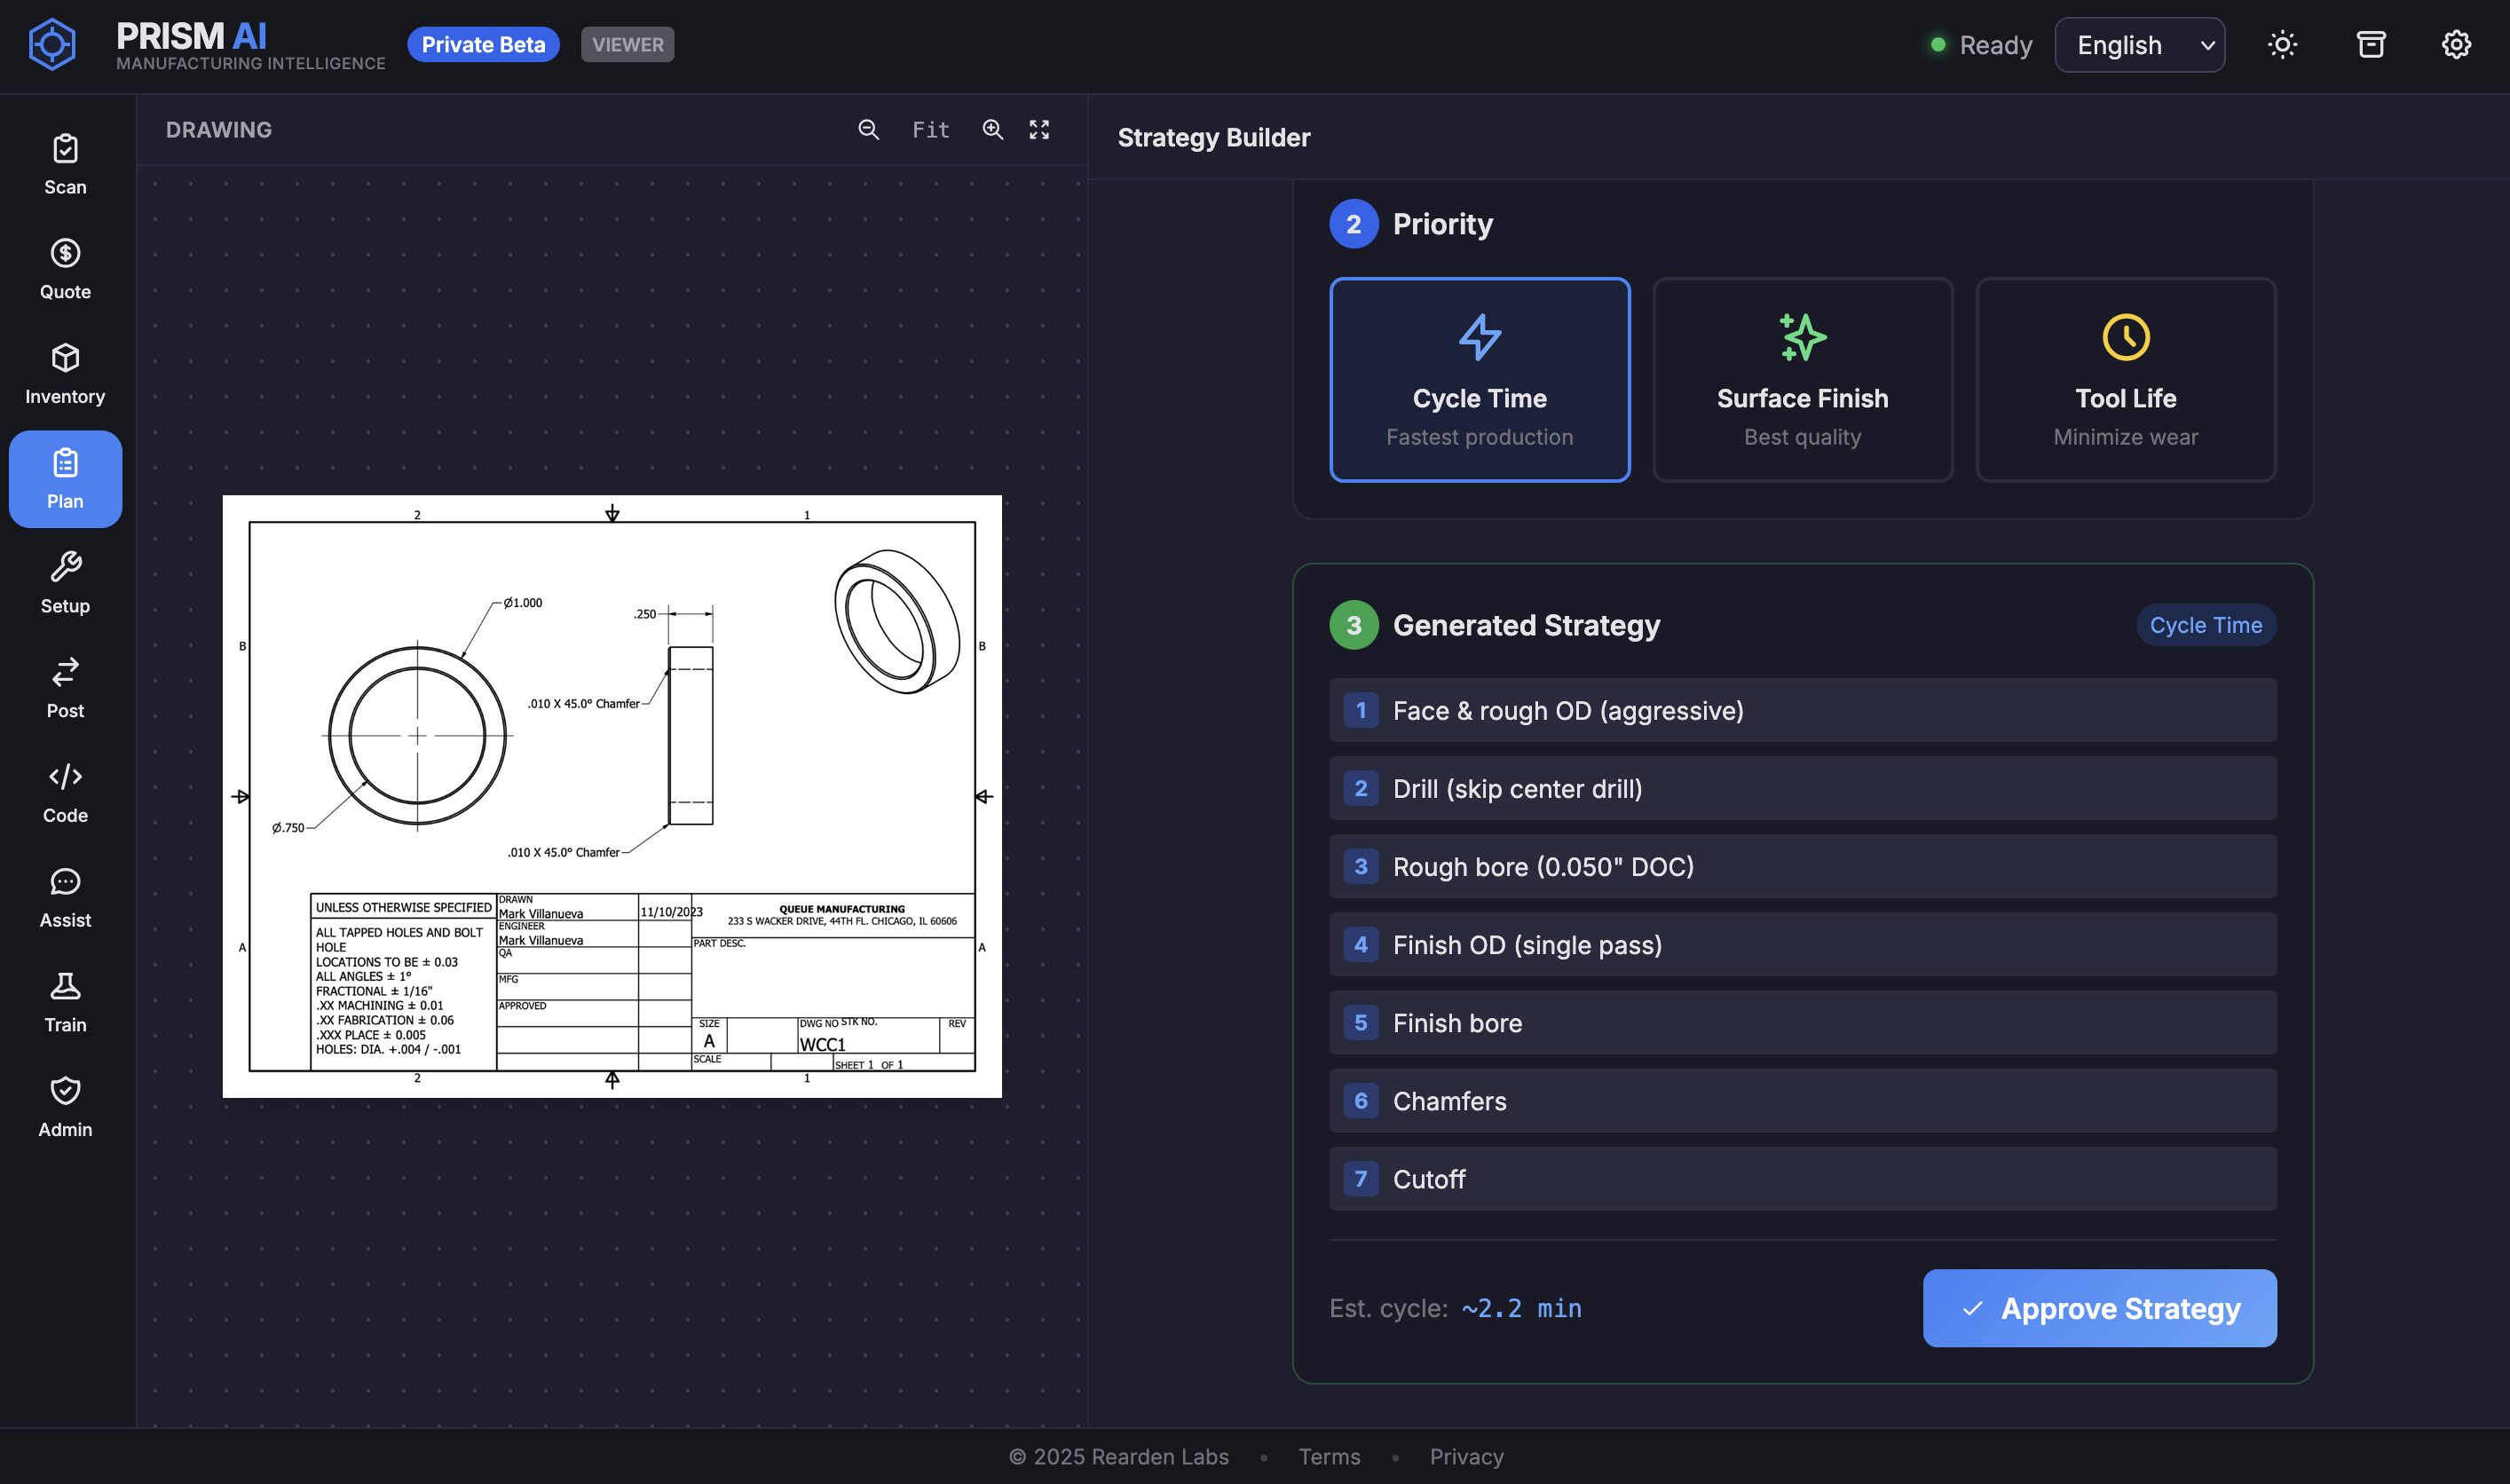Select Surface Finish priority option
Image resolution: width=2510 pixels, height=1484 pixels.
coord(1802,380)
